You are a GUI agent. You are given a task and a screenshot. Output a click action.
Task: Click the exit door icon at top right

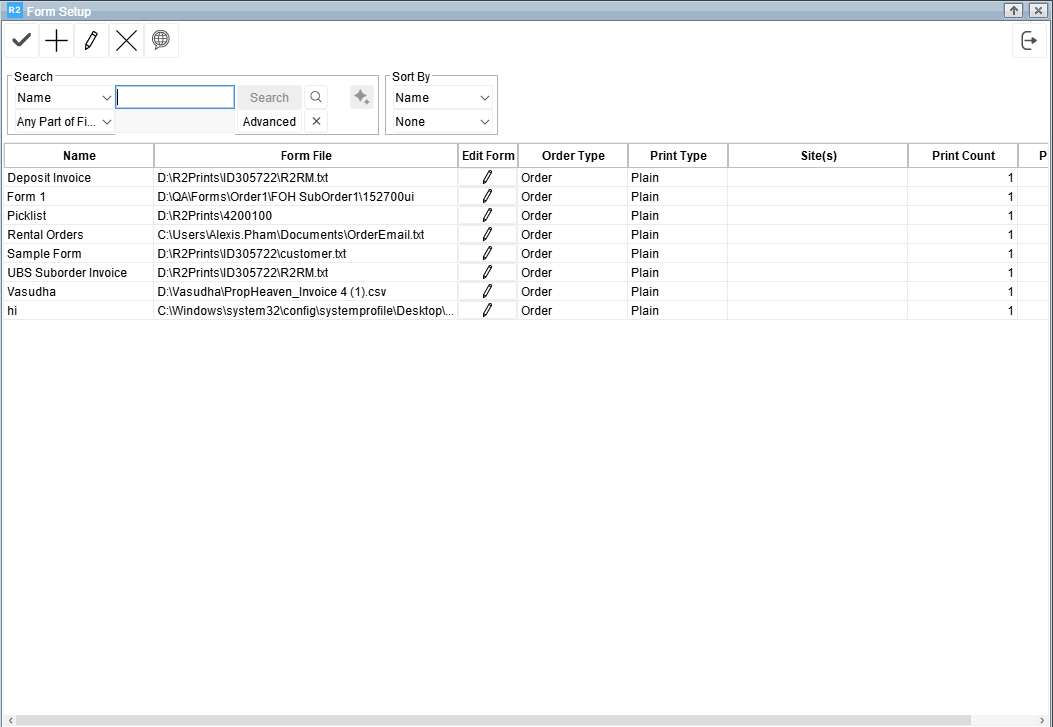click(x=1029, y=41)
